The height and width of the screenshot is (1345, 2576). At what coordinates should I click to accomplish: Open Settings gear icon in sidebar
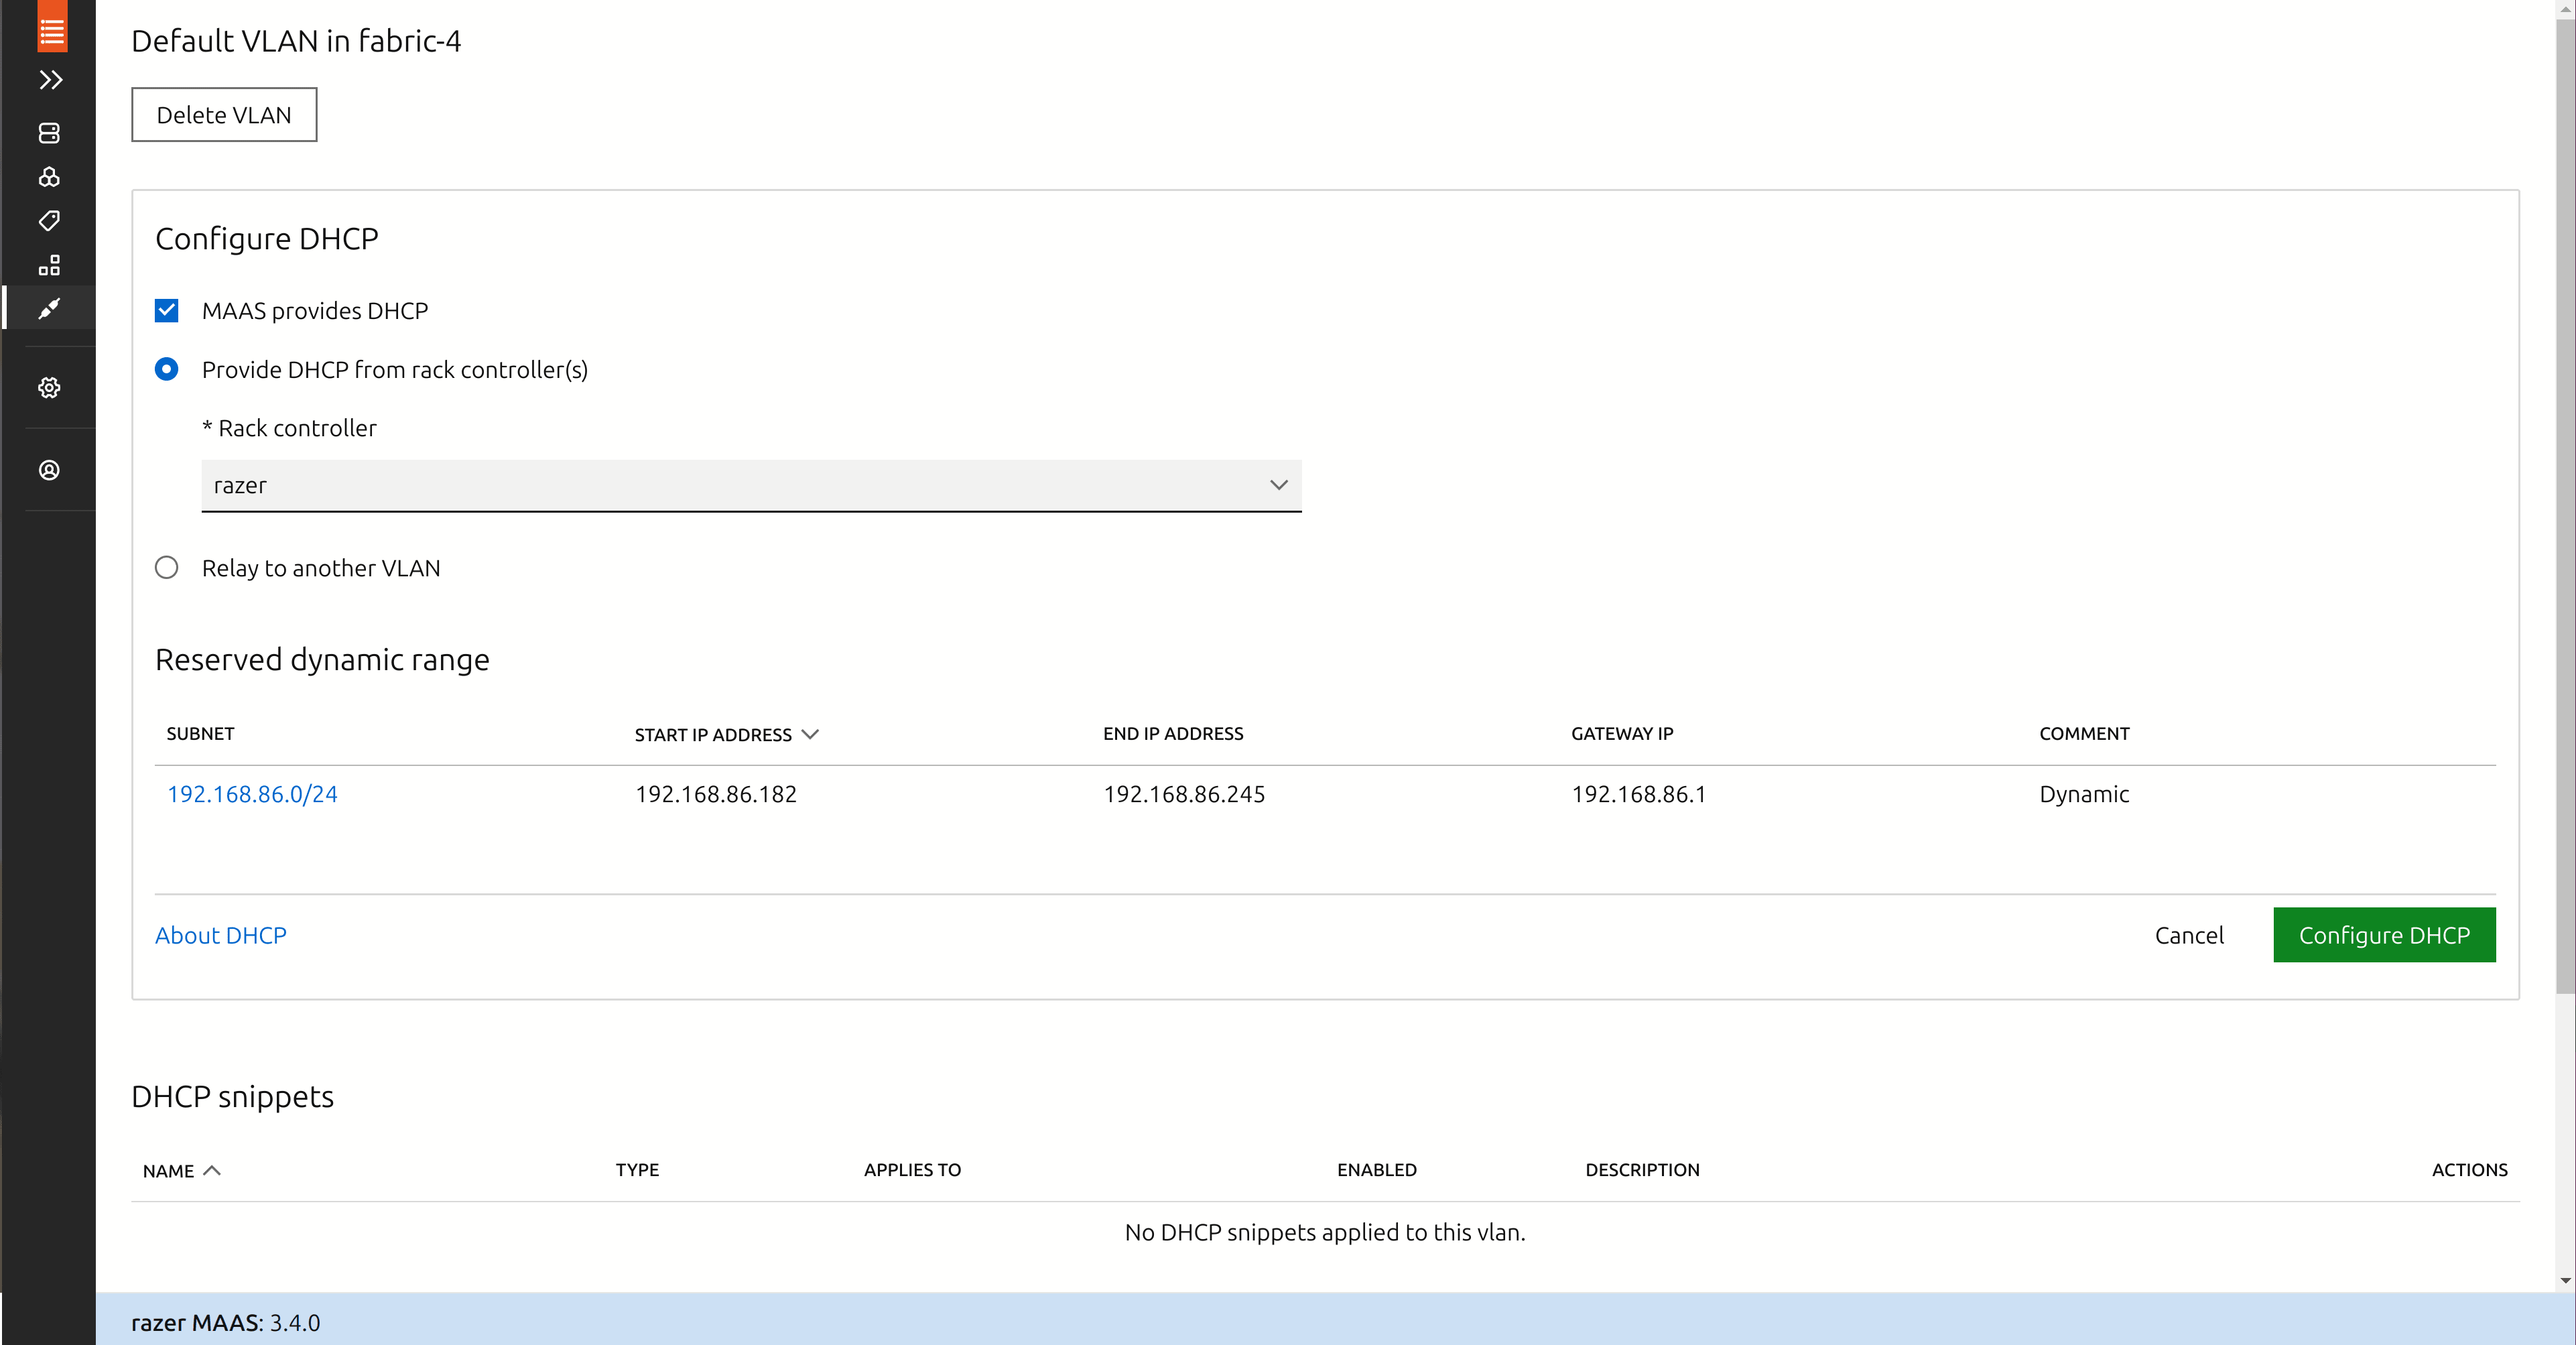click(x=49, y=388)
